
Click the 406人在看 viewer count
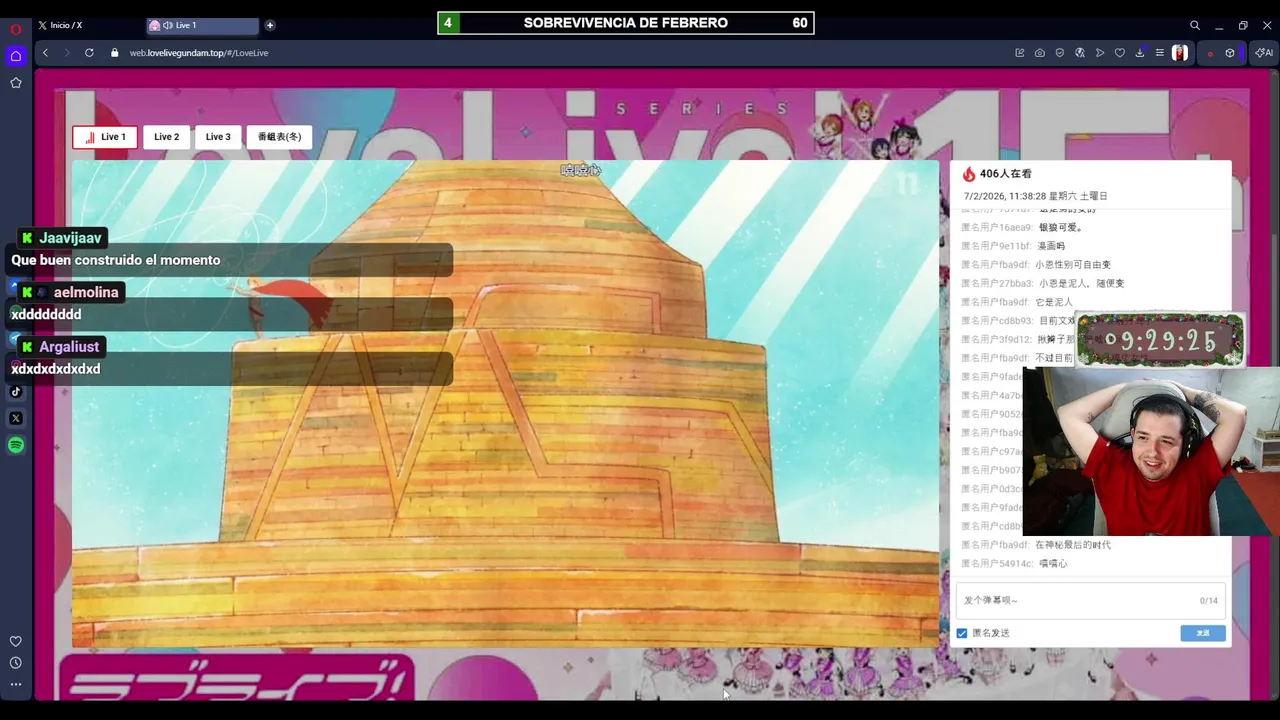1005,174
